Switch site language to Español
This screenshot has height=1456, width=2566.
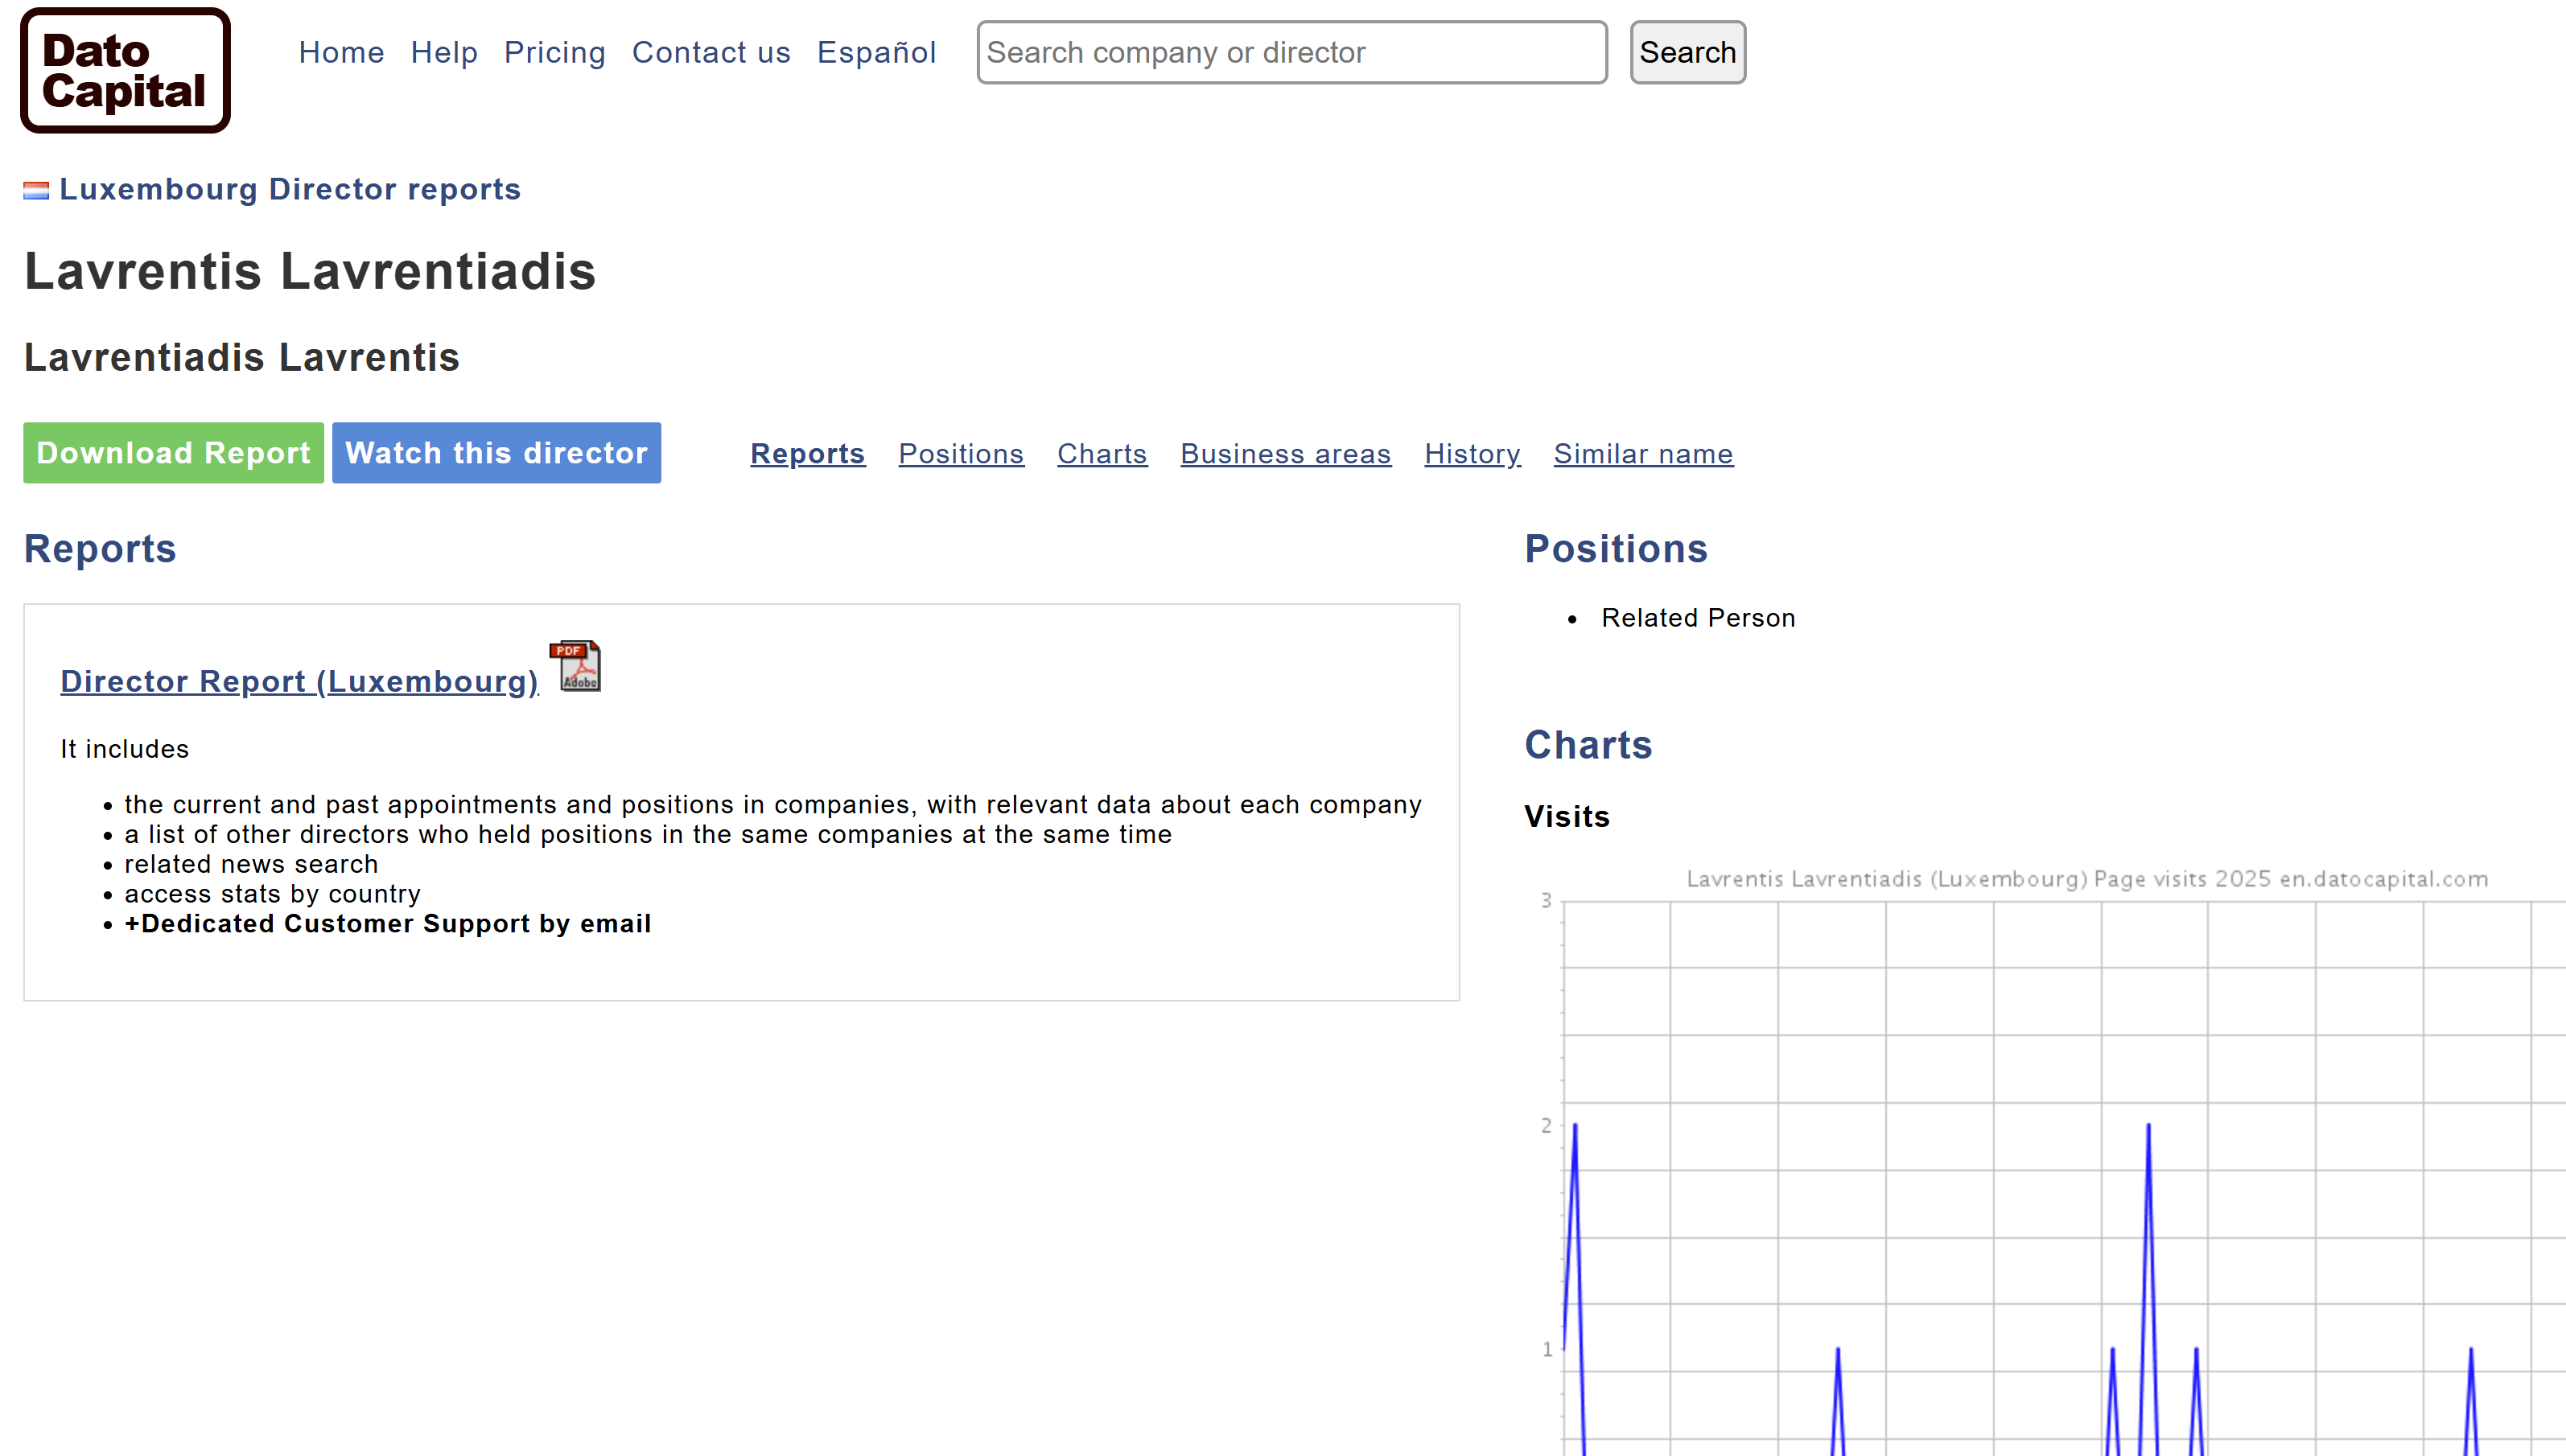click(876, 52)
